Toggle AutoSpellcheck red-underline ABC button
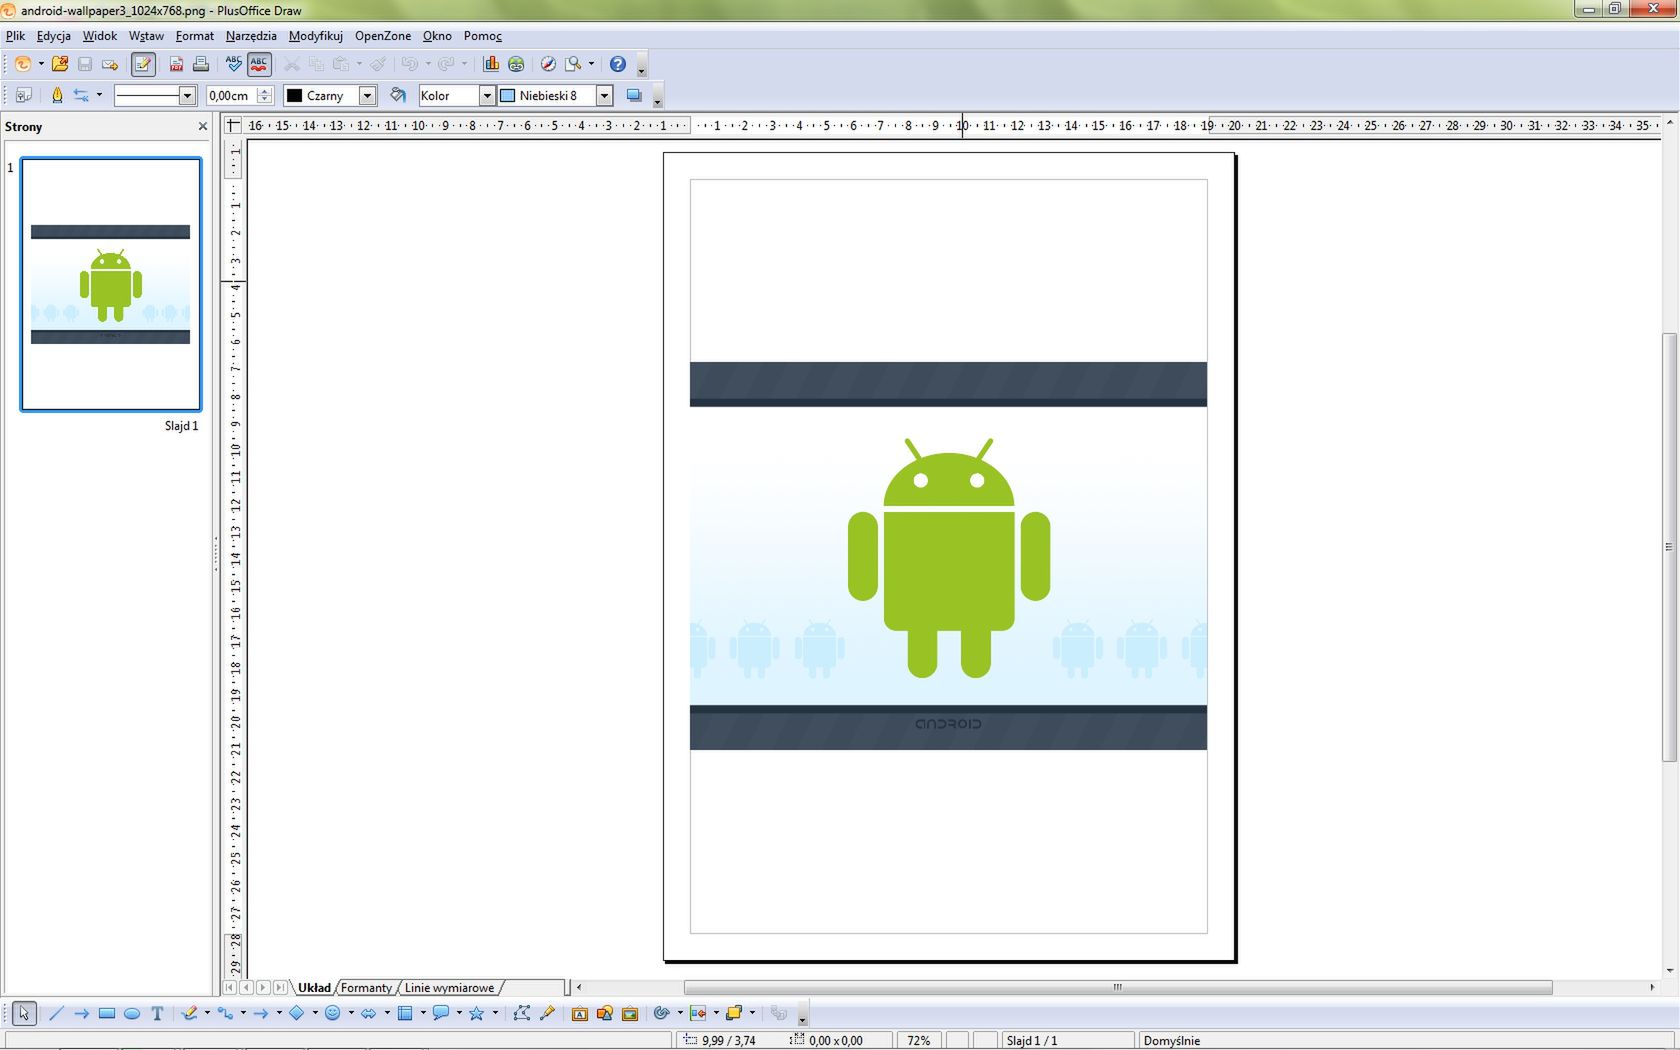 pos(259,64)
